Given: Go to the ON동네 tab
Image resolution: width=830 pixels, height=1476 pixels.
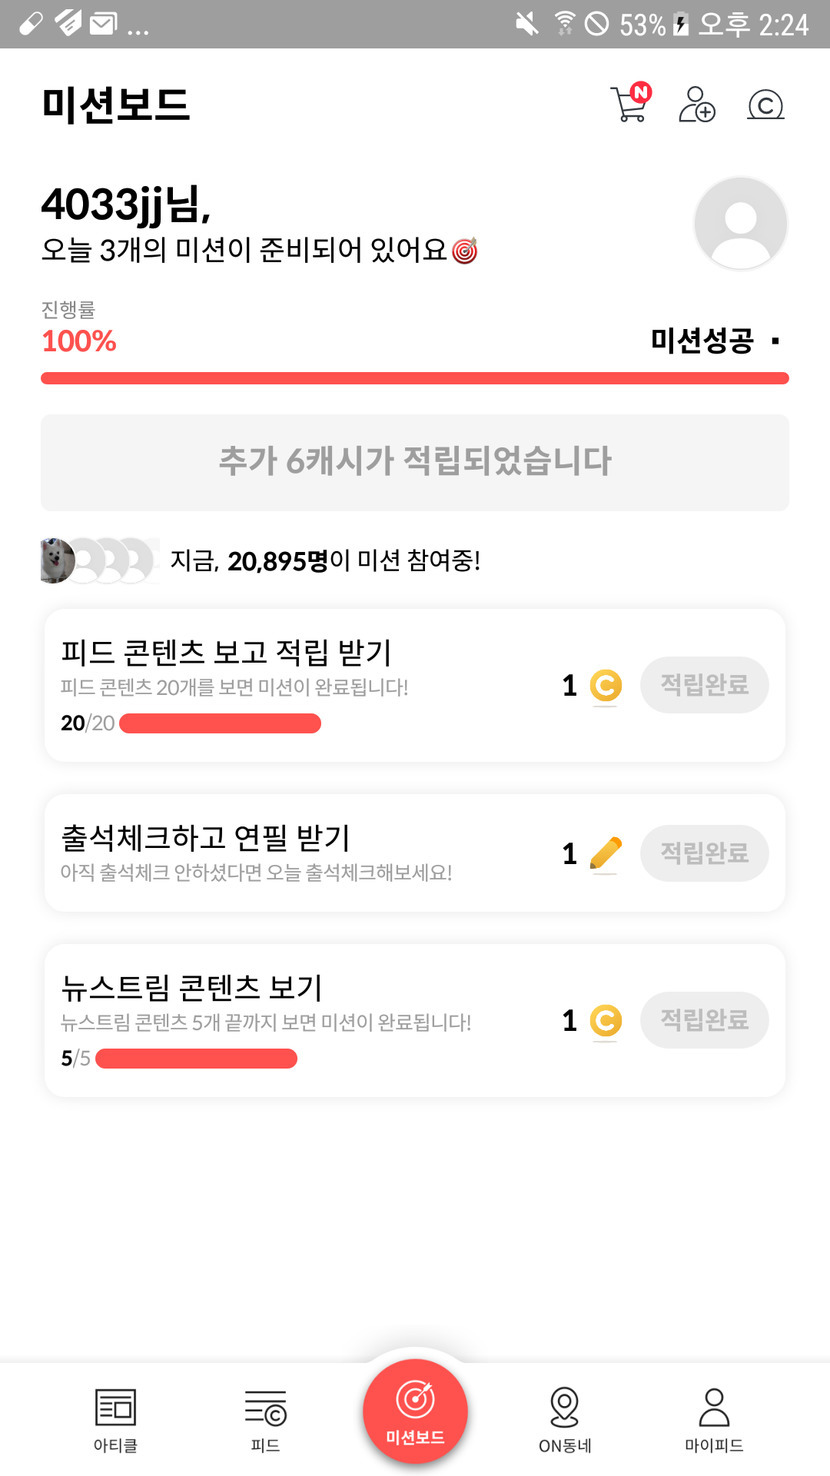Looking at the screenshot, I should pos(565,1419).
